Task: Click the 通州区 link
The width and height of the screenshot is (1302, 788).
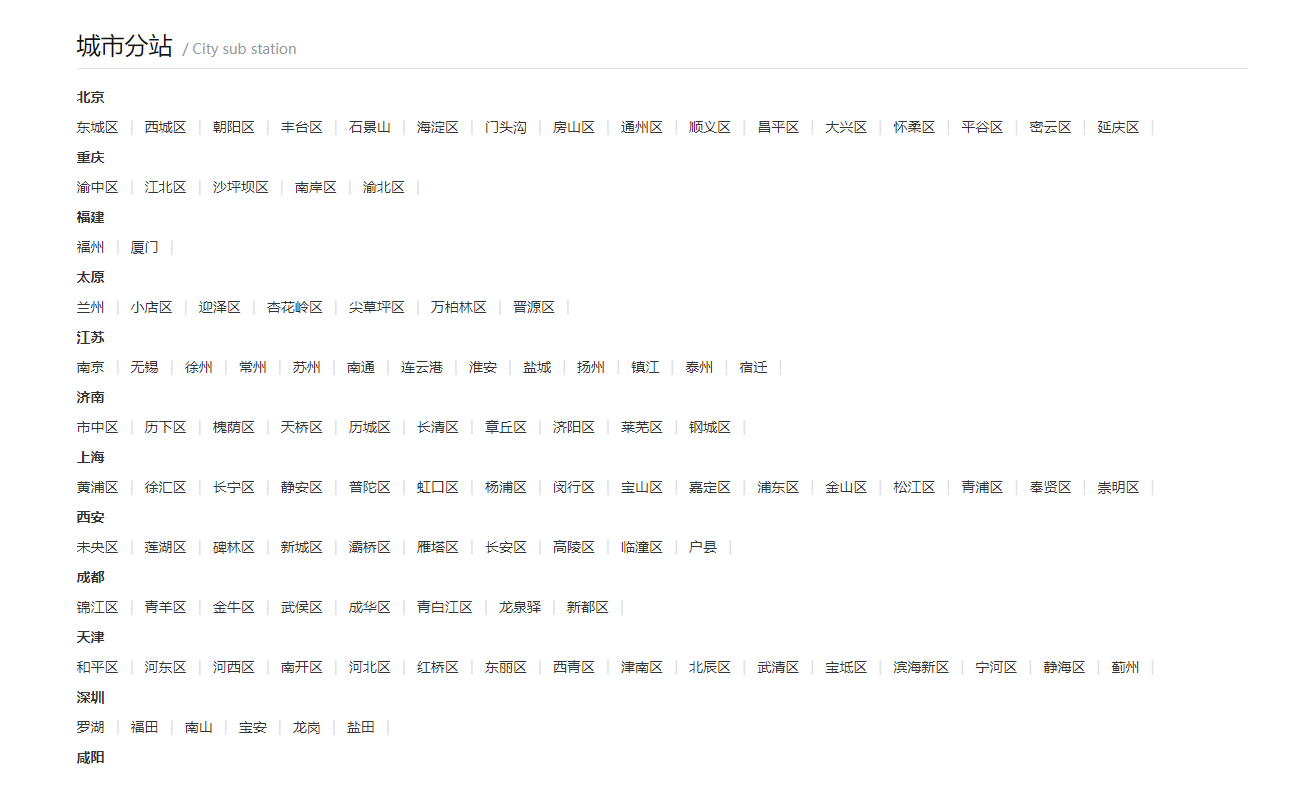Action: click(641, 127)
